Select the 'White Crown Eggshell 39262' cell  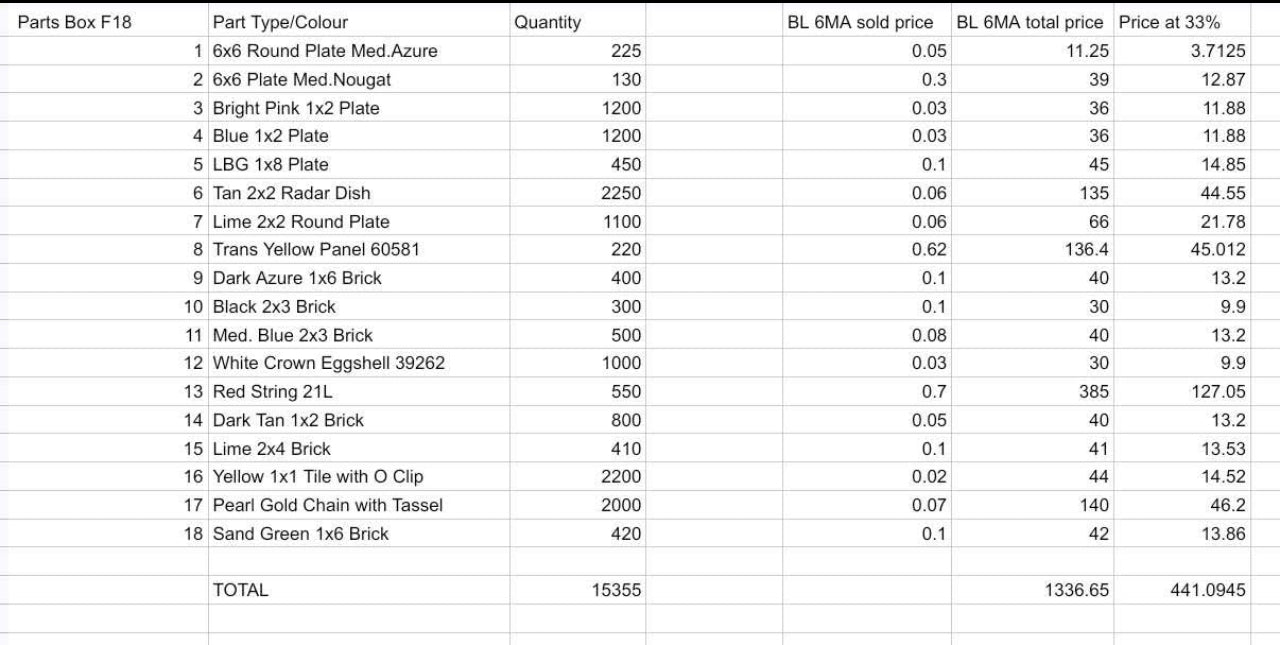(x=359, y=363)
